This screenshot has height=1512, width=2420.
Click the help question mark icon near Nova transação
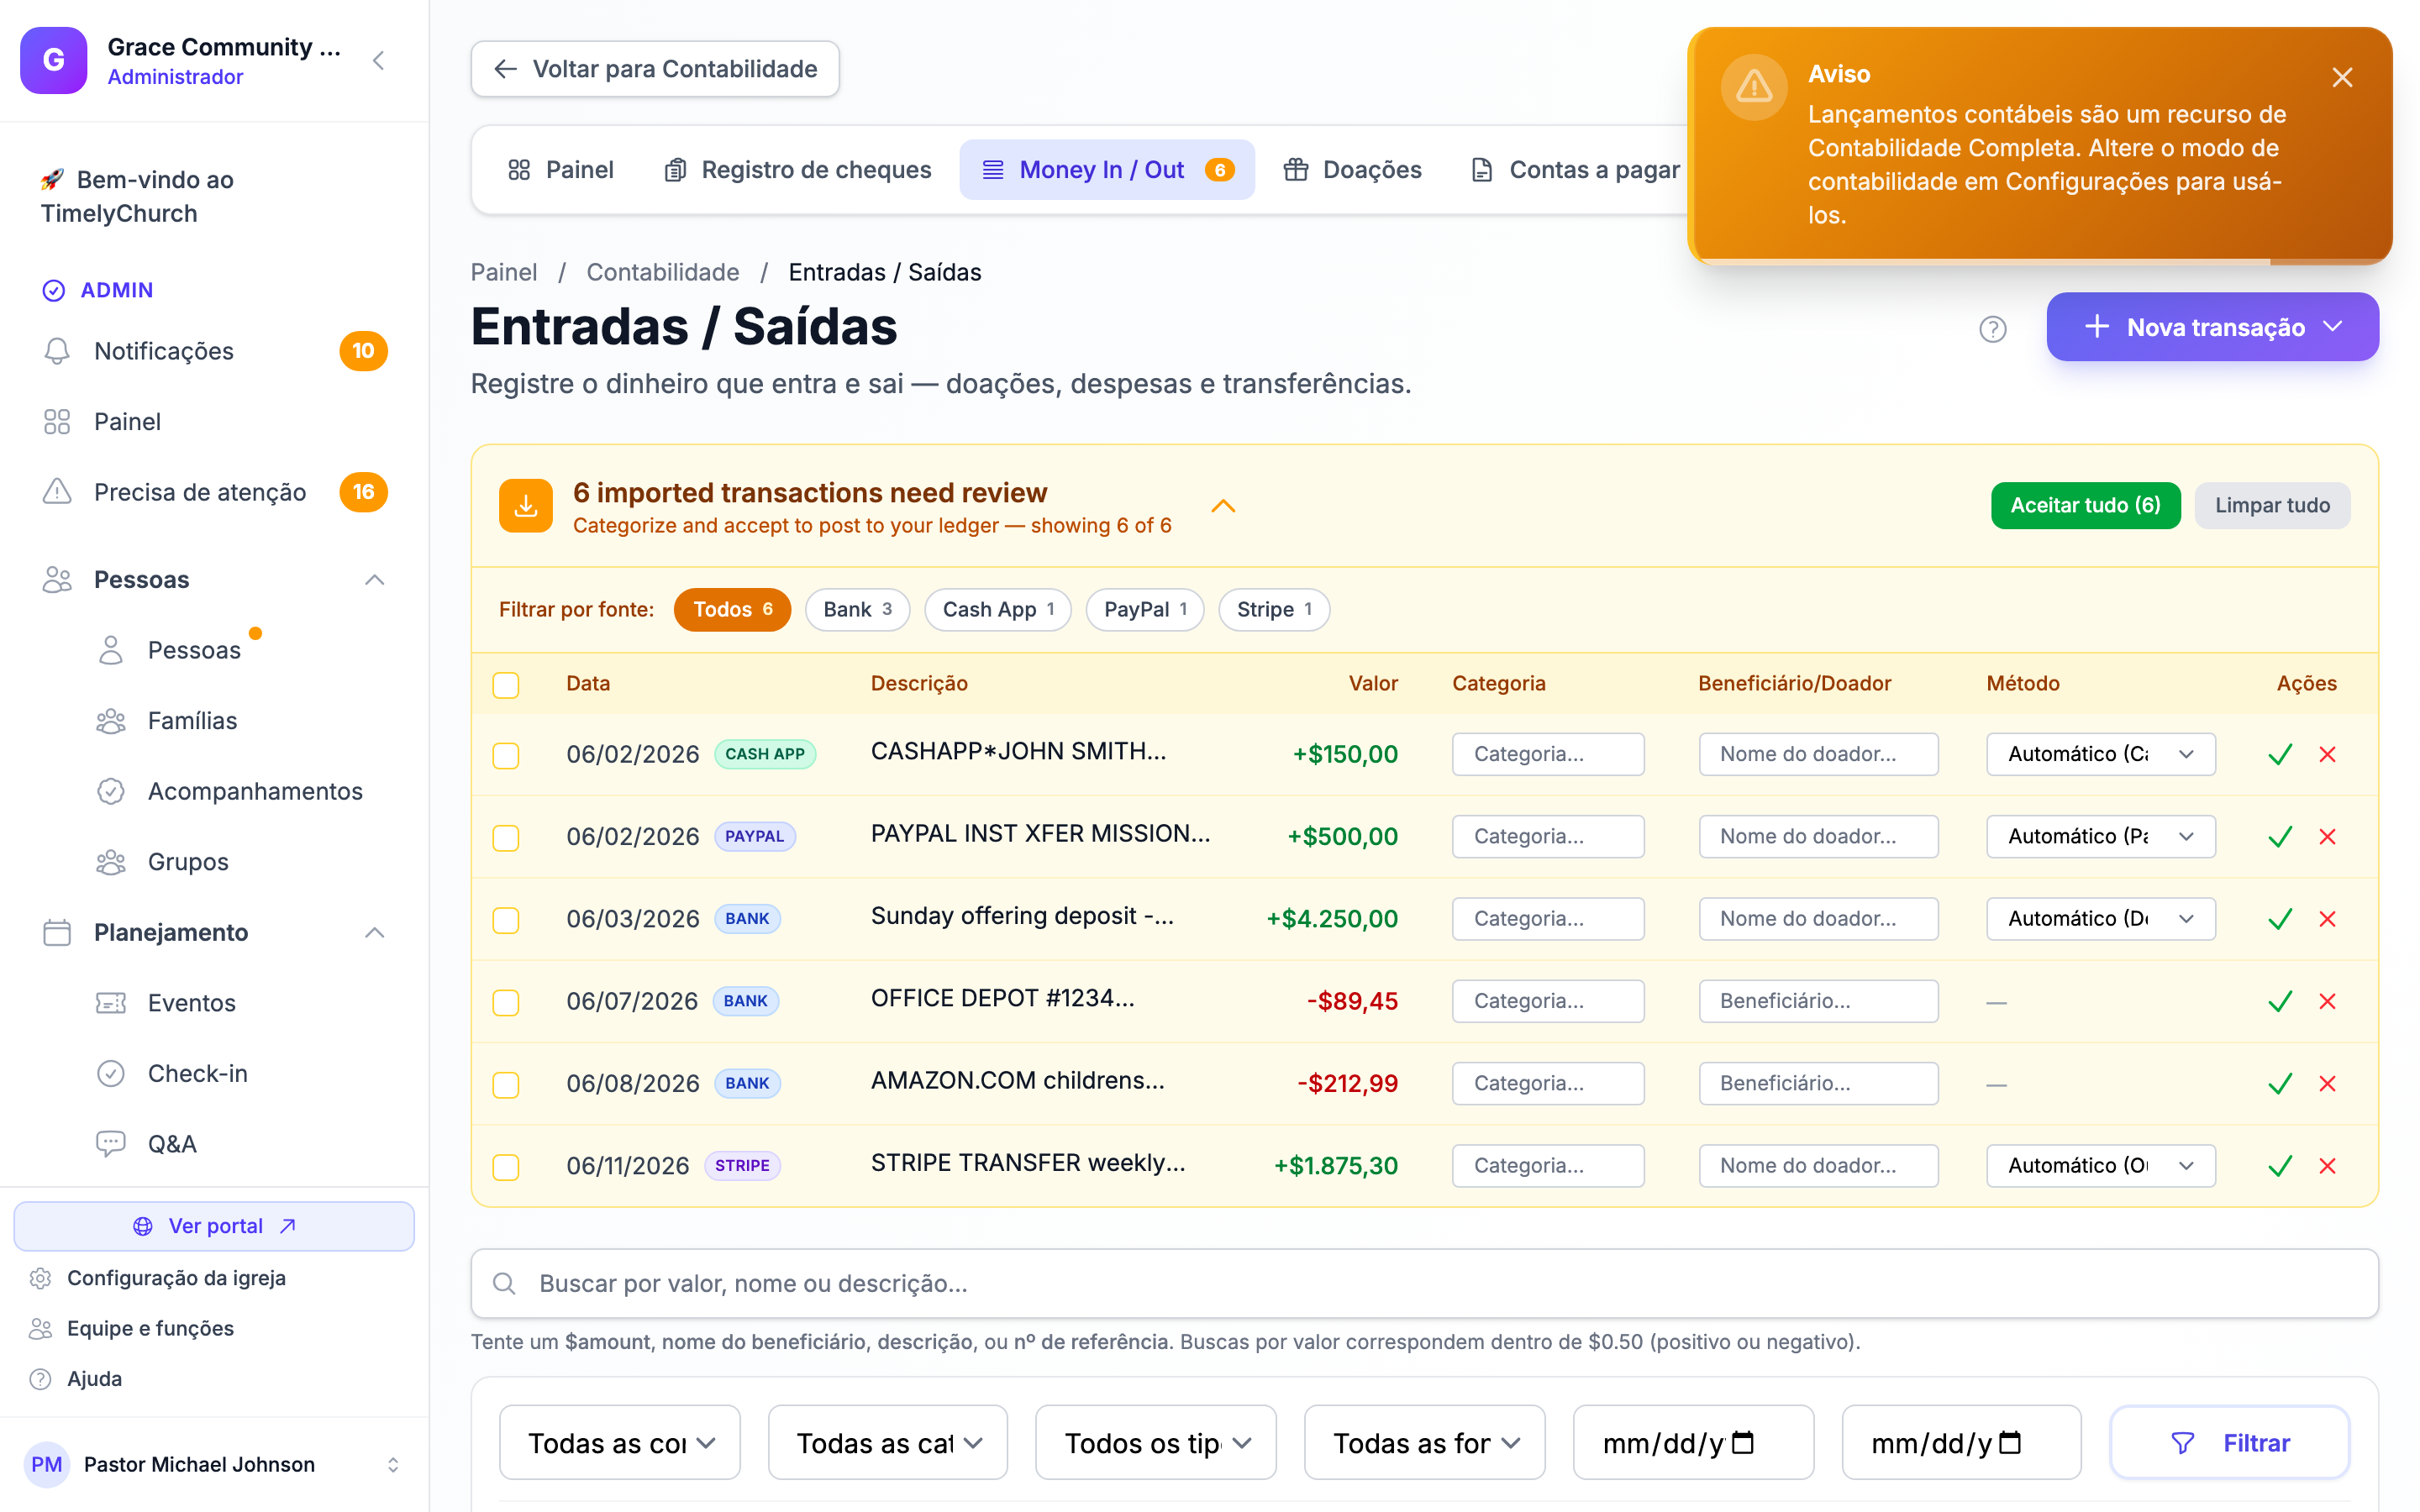[1992, 329]
